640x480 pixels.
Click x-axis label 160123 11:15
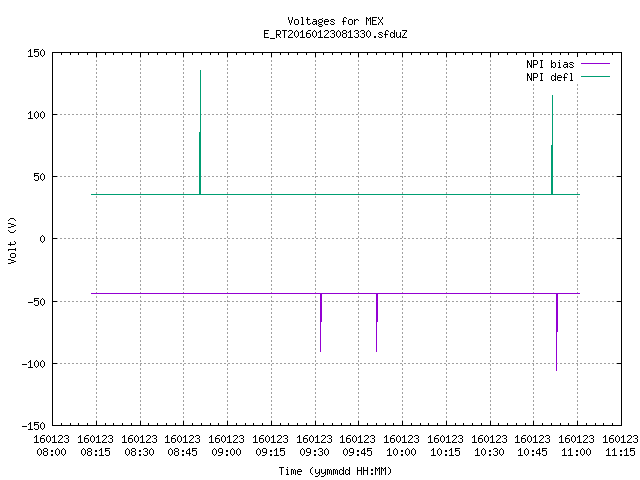[x=620, y=446]
